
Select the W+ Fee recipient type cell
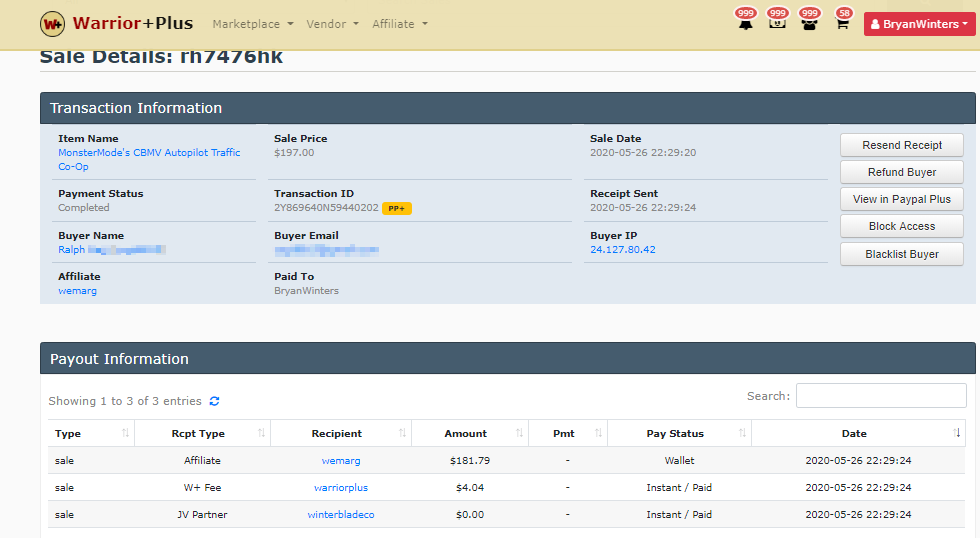[202, 487]
